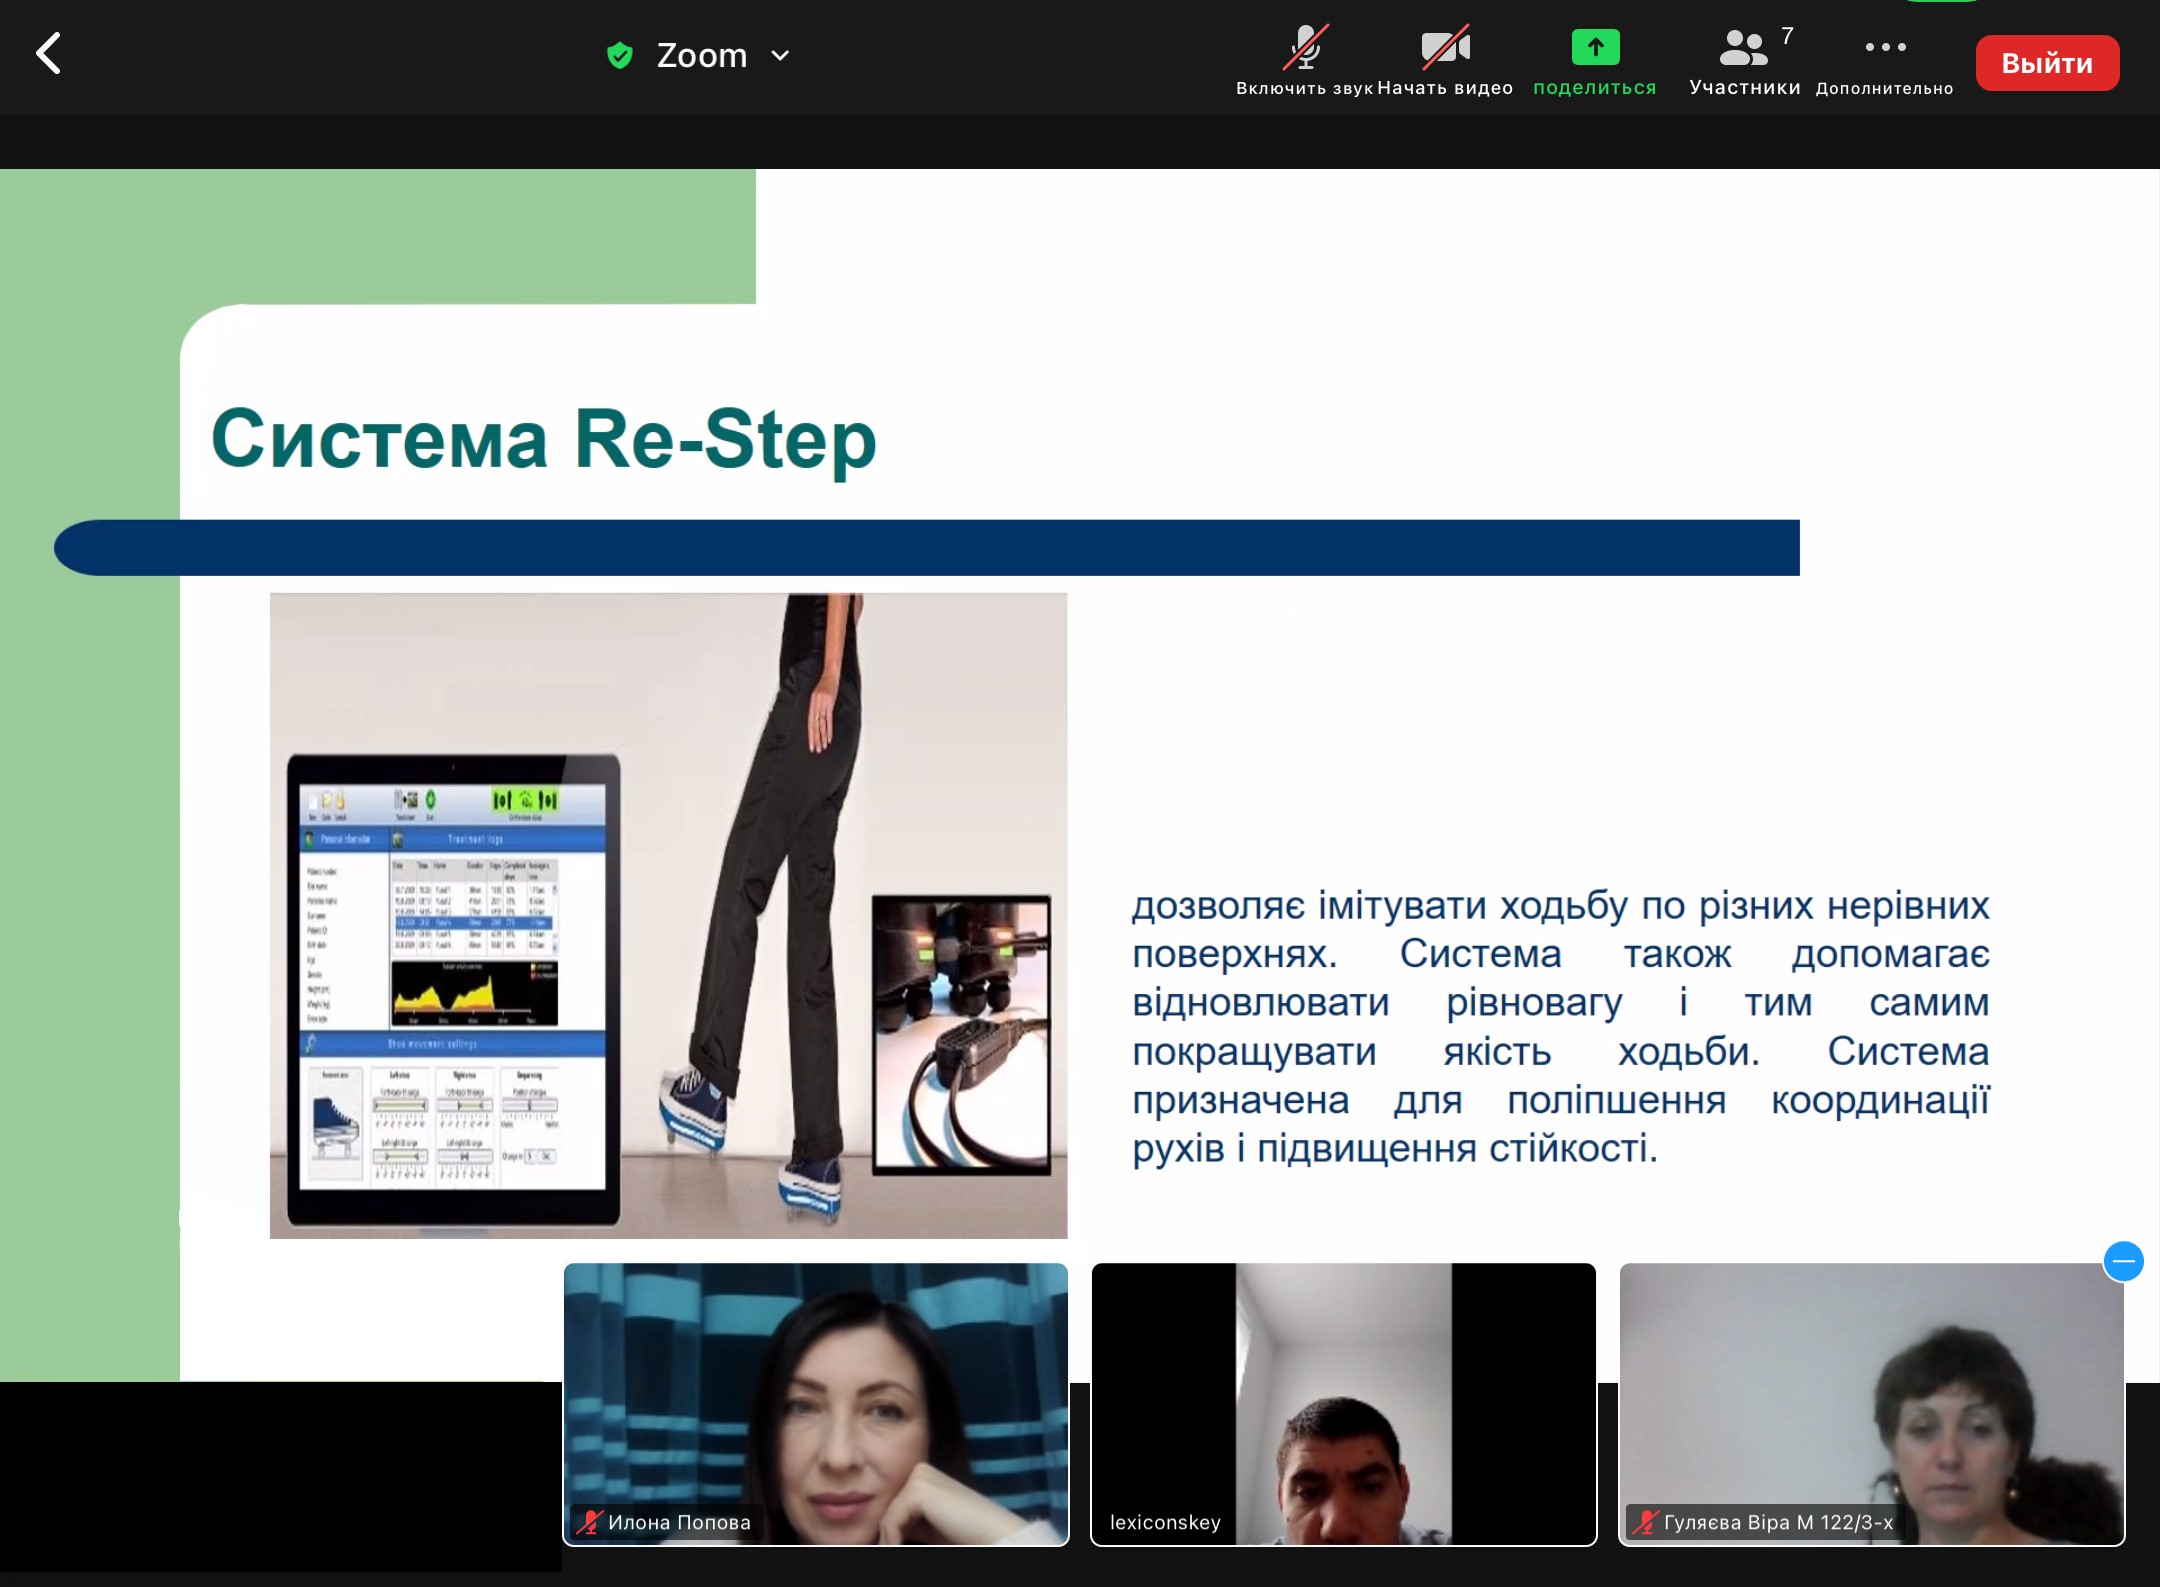
Task: Tap muted mic icon beside Гуляєва Віра
Action: [1645, 1522]
